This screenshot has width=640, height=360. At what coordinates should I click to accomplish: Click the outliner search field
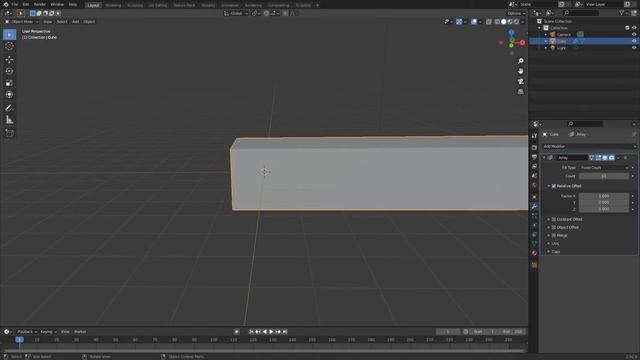tap(581, 13)
